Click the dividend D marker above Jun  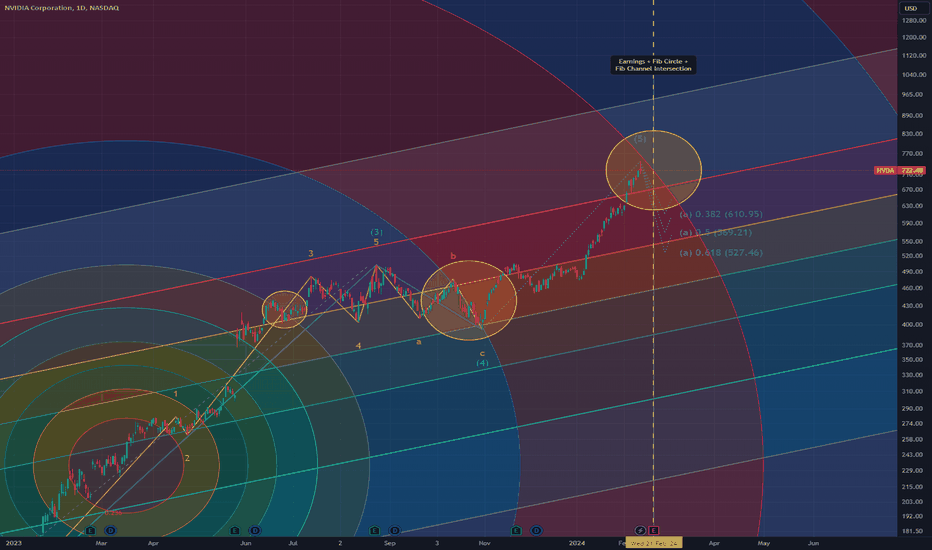(255, 530)
